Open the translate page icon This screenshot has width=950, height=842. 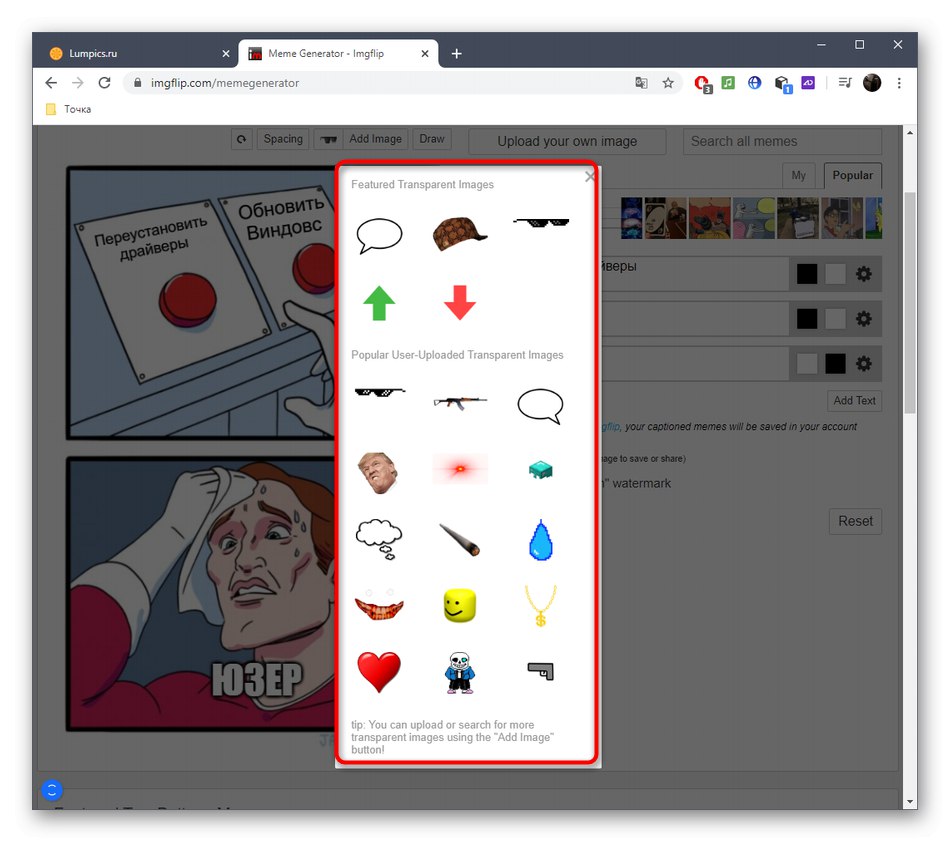pyautogui.click(x=641, y=83)
